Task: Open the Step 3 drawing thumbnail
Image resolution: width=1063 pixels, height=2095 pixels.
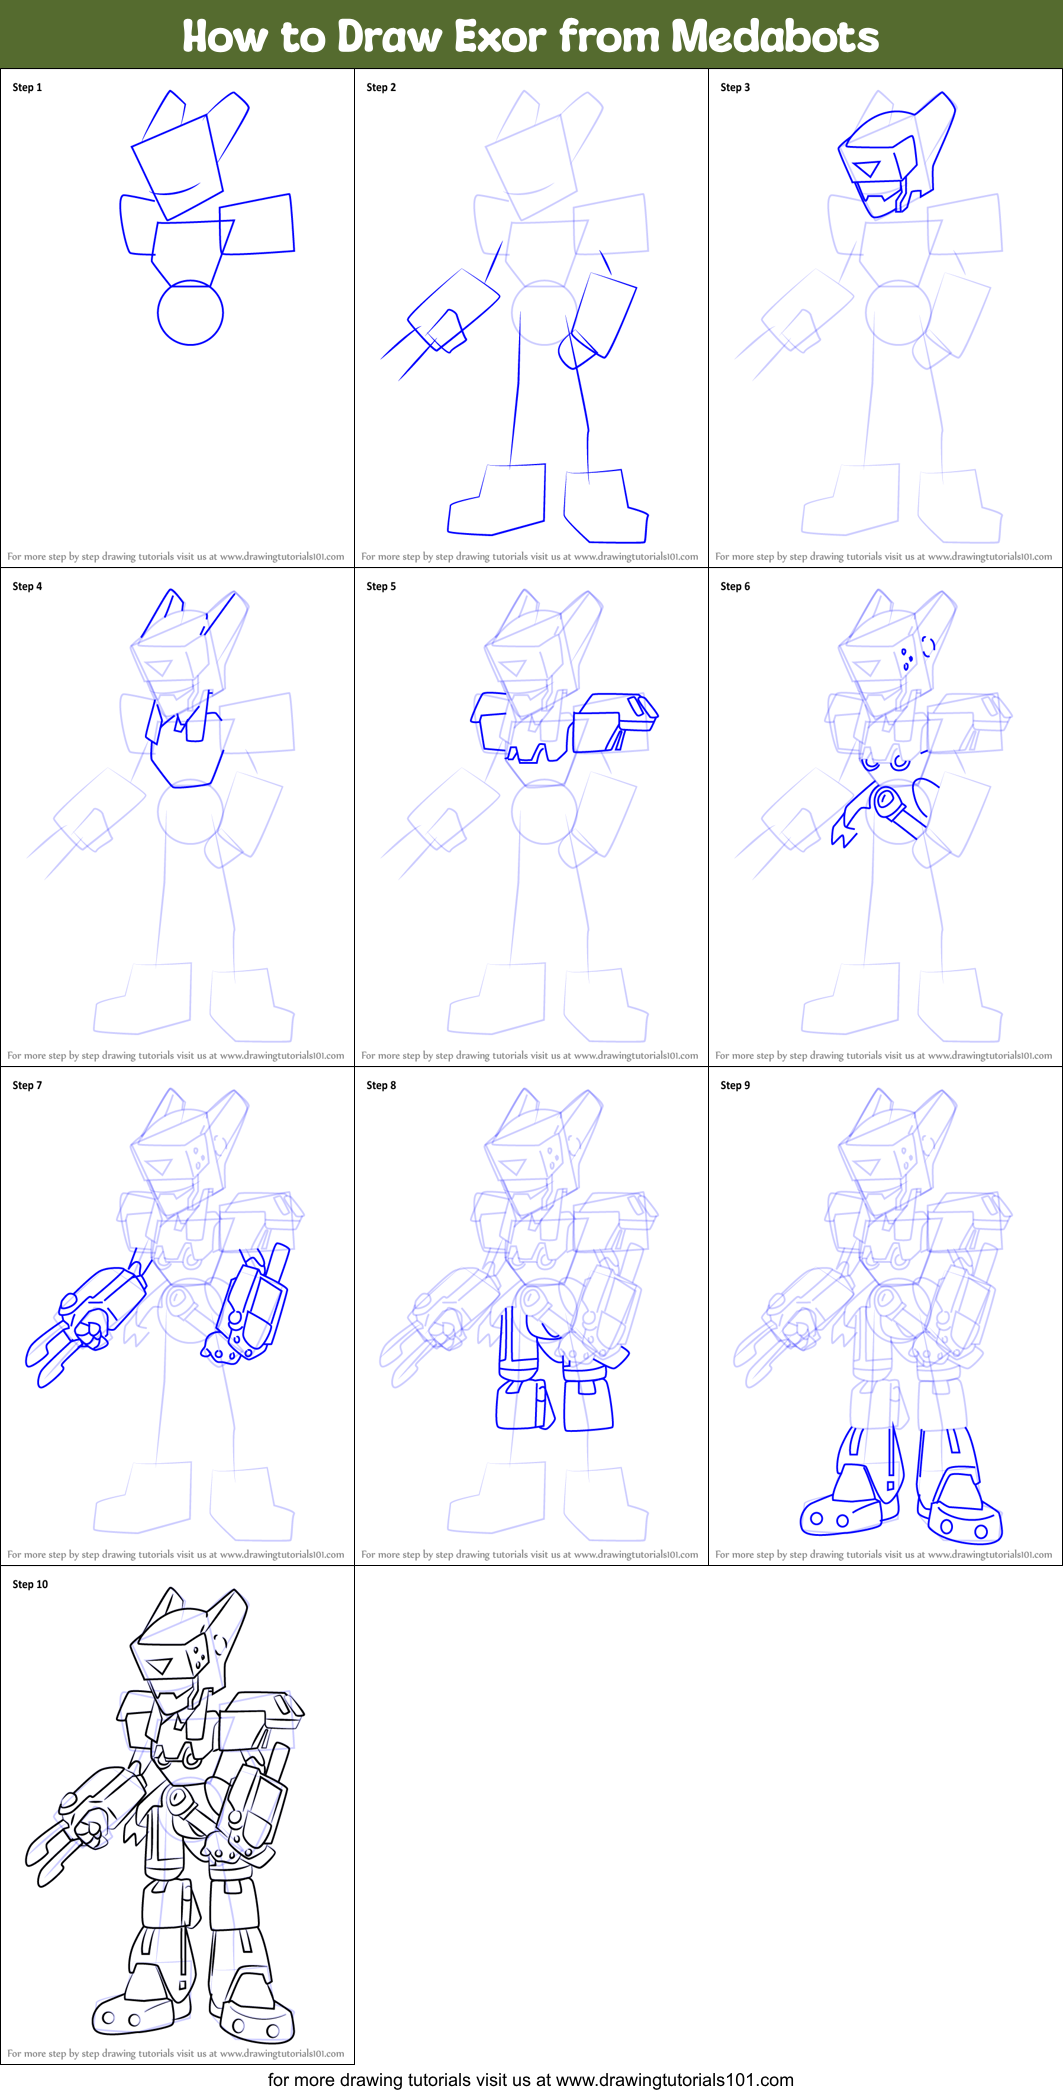Action: pos(885,318)
